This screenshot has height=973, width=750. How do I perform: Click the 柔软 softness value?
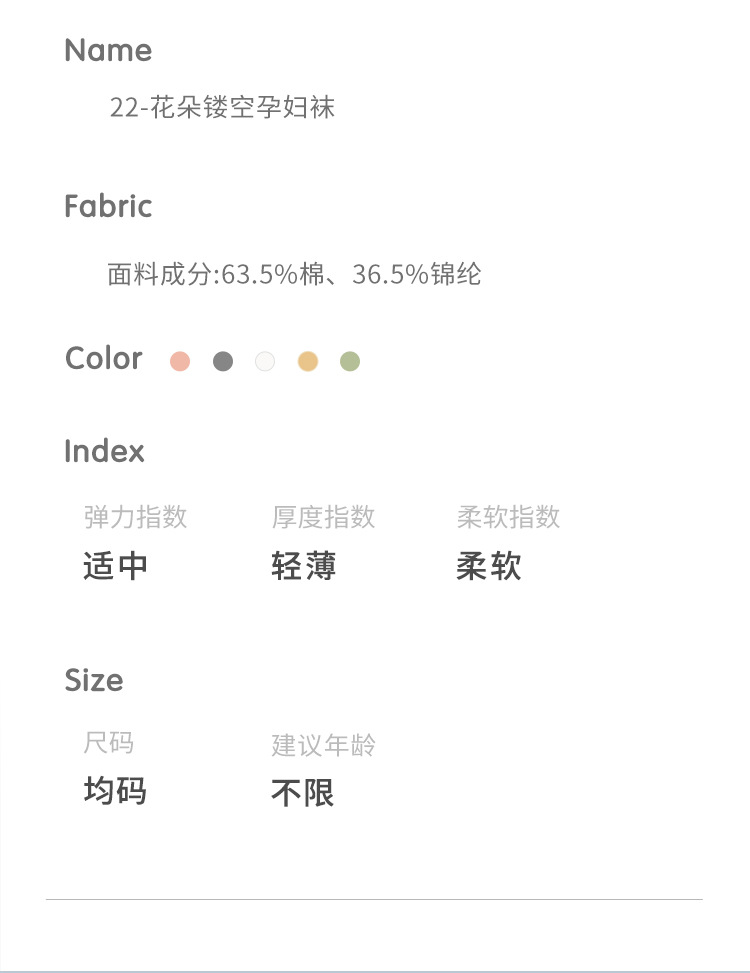[x=489, y=567]
